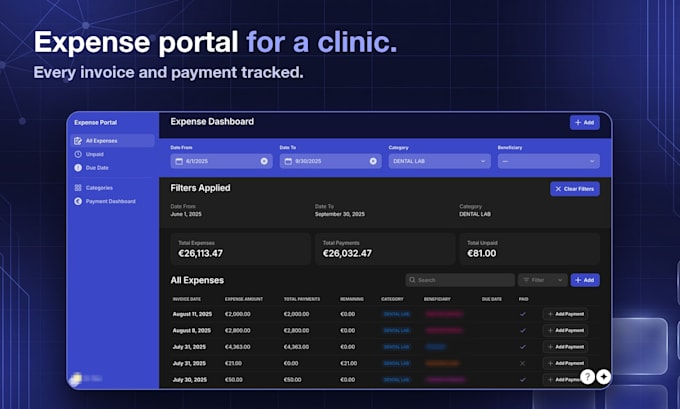This screenshot has height=409, width=680.
Task: Add payment for August 8, 2025 expense
Action: point(566,330)
